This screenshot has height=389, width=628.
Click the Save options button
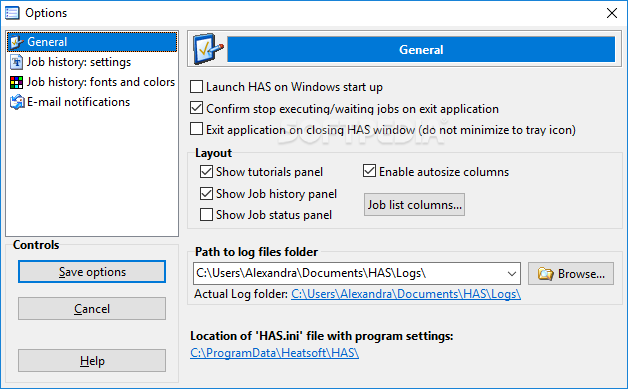(x=92, y=272)
